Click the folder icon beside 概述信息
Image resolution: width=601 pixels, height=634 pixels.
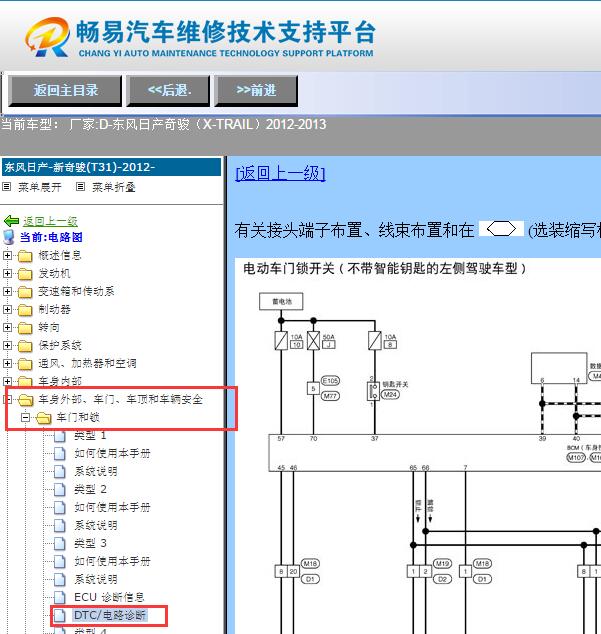click(x=25, y=256)
